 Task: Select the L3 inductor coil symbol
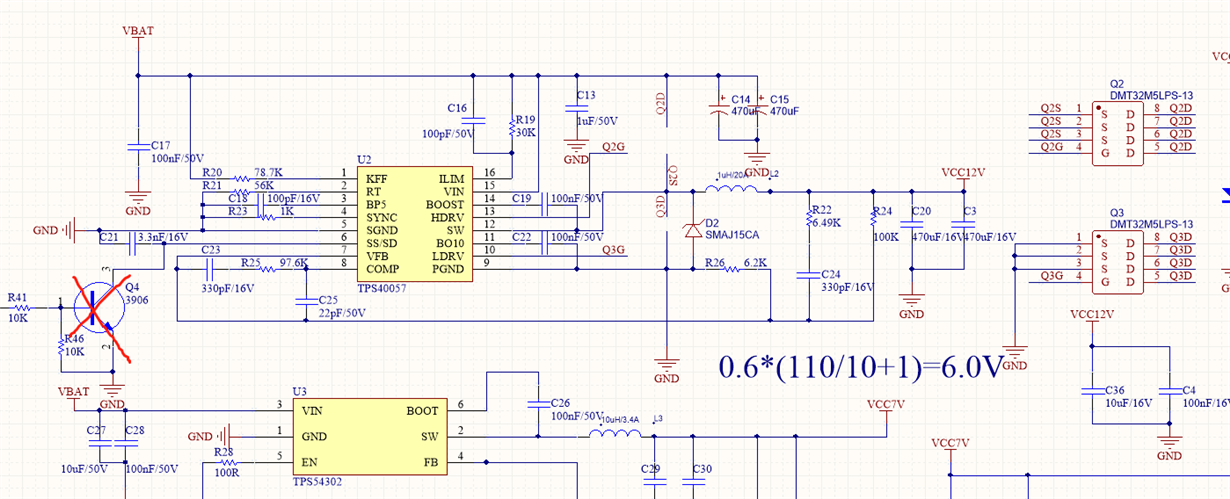click(616, 434)
